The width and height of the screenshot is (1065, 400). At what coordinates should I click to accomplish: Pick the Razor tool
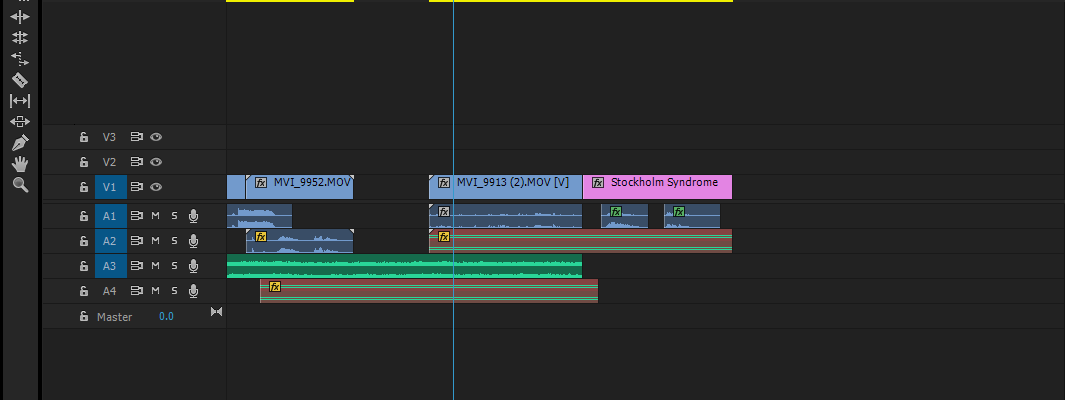pos(20,80)
